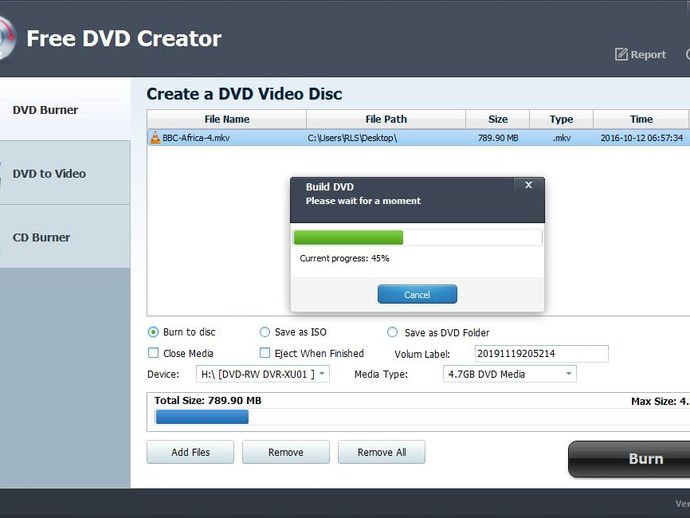Select the Burn to disc option
690x518 pixels.
[153, 332]
